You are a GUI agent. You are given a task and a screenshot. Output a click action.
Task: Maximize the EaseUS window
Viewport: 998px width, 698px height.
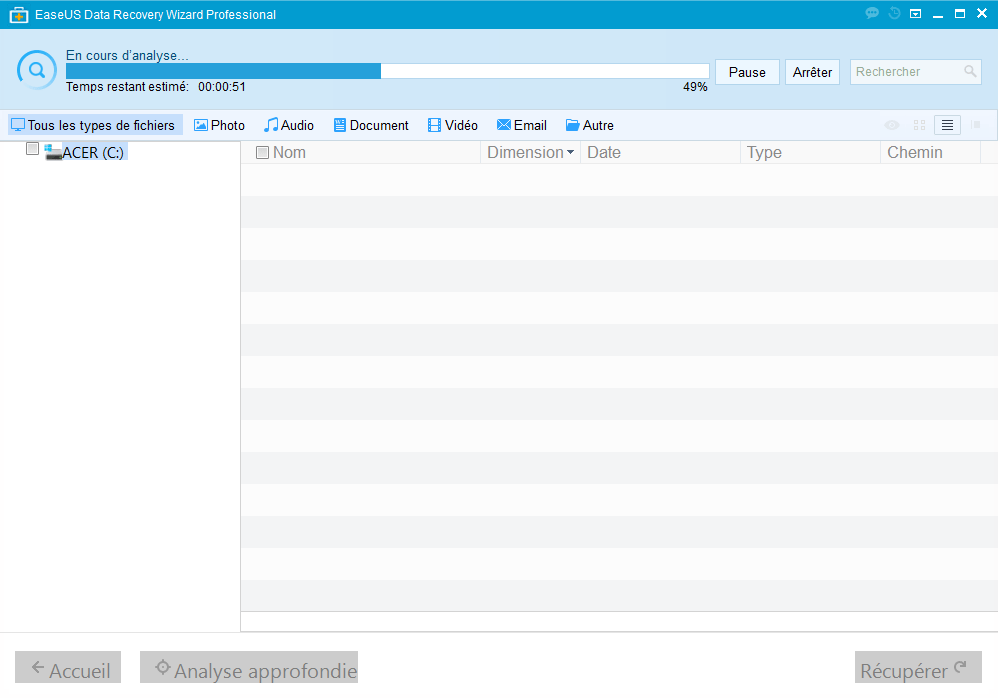pyautogui.click(x=960, y=13)
